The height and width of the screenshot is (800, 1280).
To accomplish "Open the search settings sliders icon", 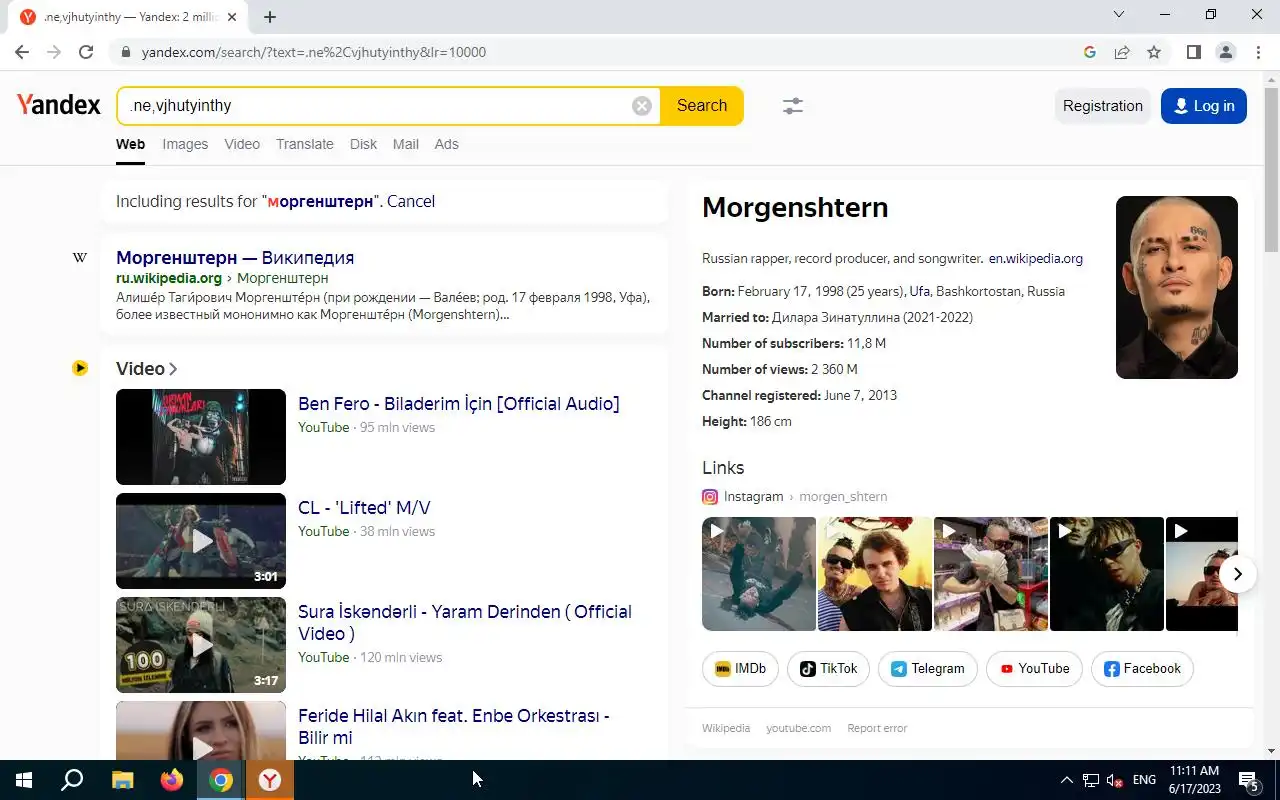I will click(793, 106).
